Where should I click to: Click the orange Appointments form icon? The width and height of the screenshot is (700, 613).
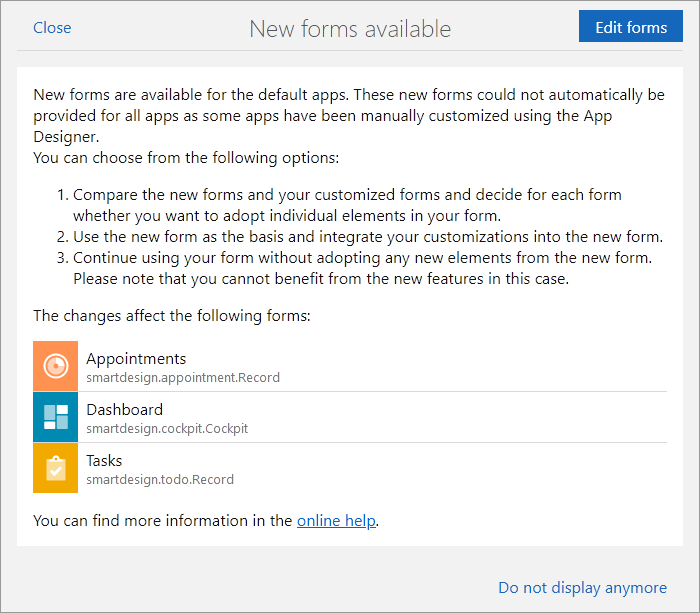click(x=55, y=366)
